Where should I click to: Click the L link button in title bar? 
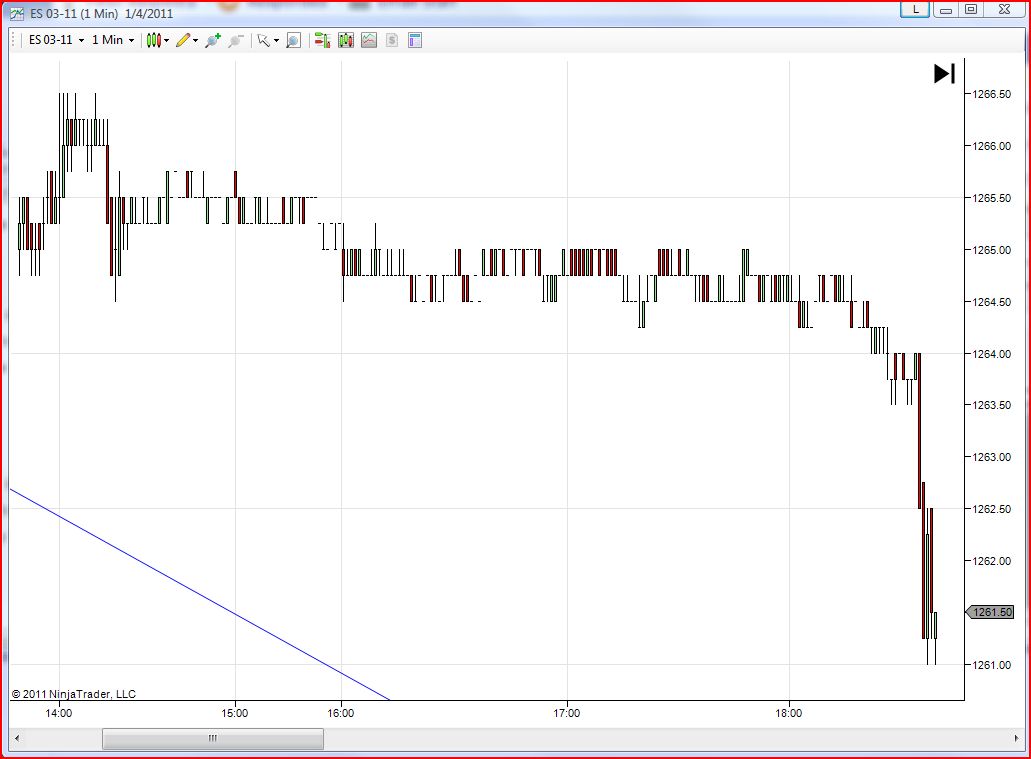[x=915, y=9]
